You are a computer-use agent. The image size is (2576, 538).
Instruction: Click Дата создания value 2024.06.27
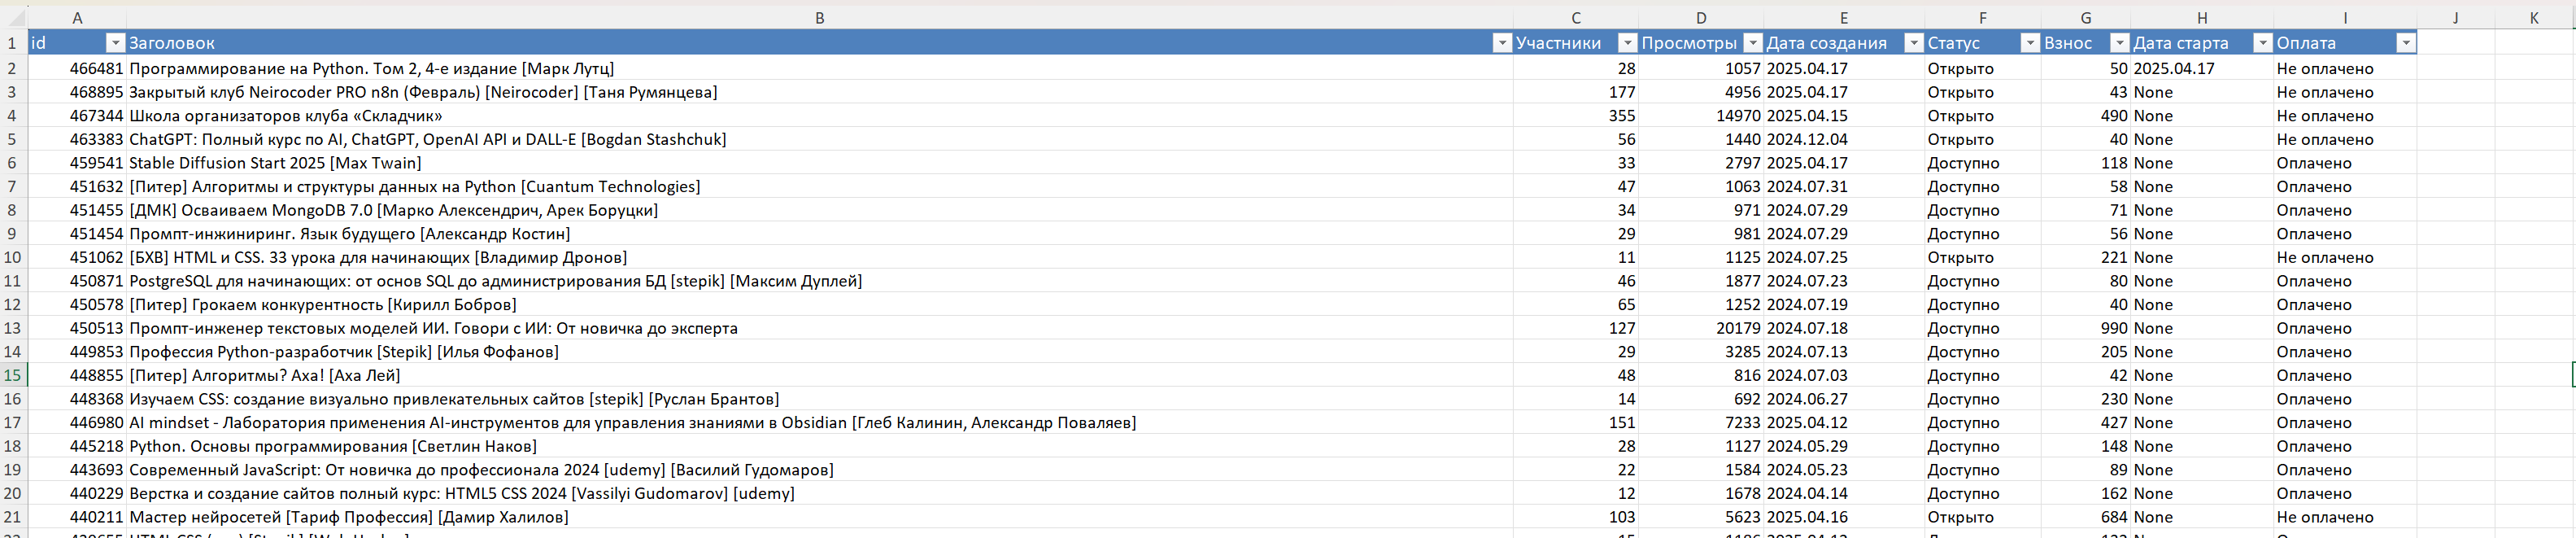(1844, 399)
